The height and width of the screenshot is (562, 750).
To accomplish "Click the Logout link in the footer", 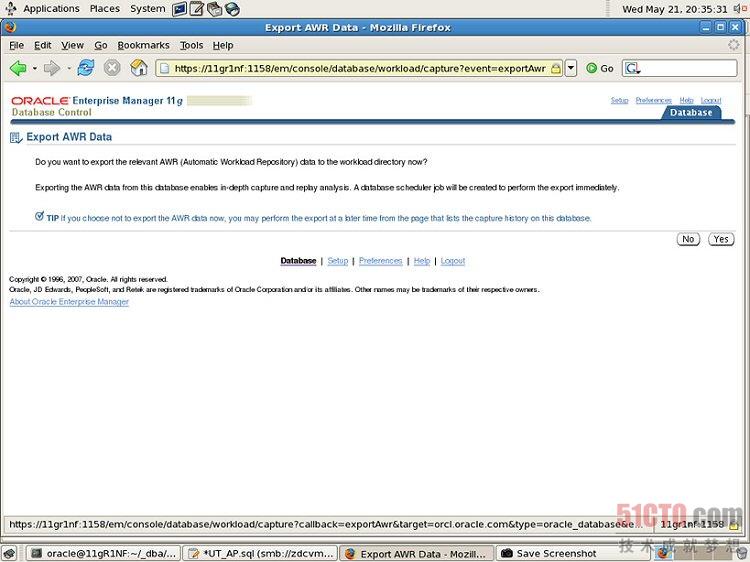I will (x=453, y=261).
